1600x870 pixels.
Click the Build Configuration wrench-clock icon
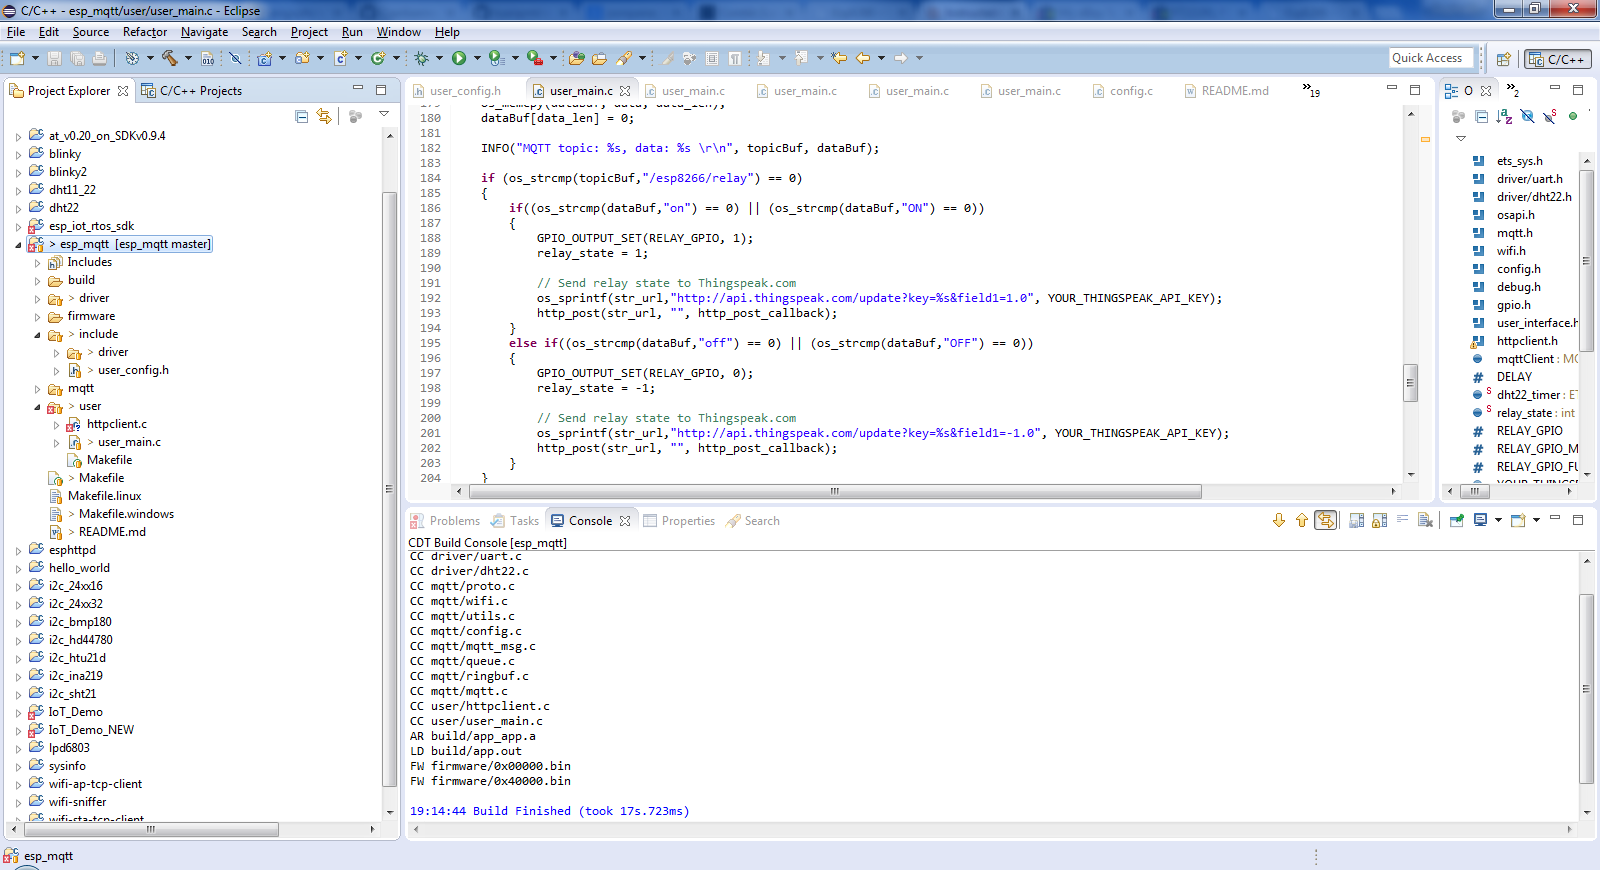coord(132,58)
